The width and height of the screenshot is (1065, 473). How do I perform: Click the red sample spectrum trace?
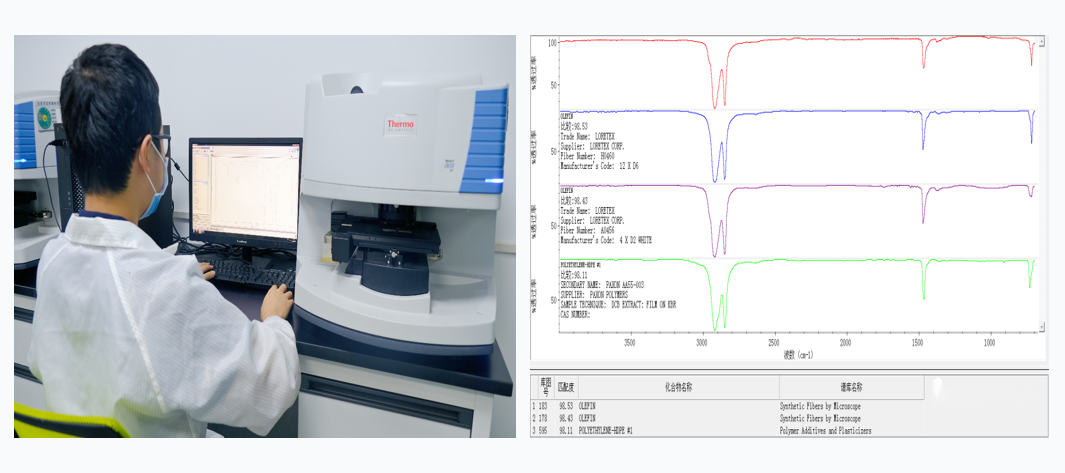point(800,43)
